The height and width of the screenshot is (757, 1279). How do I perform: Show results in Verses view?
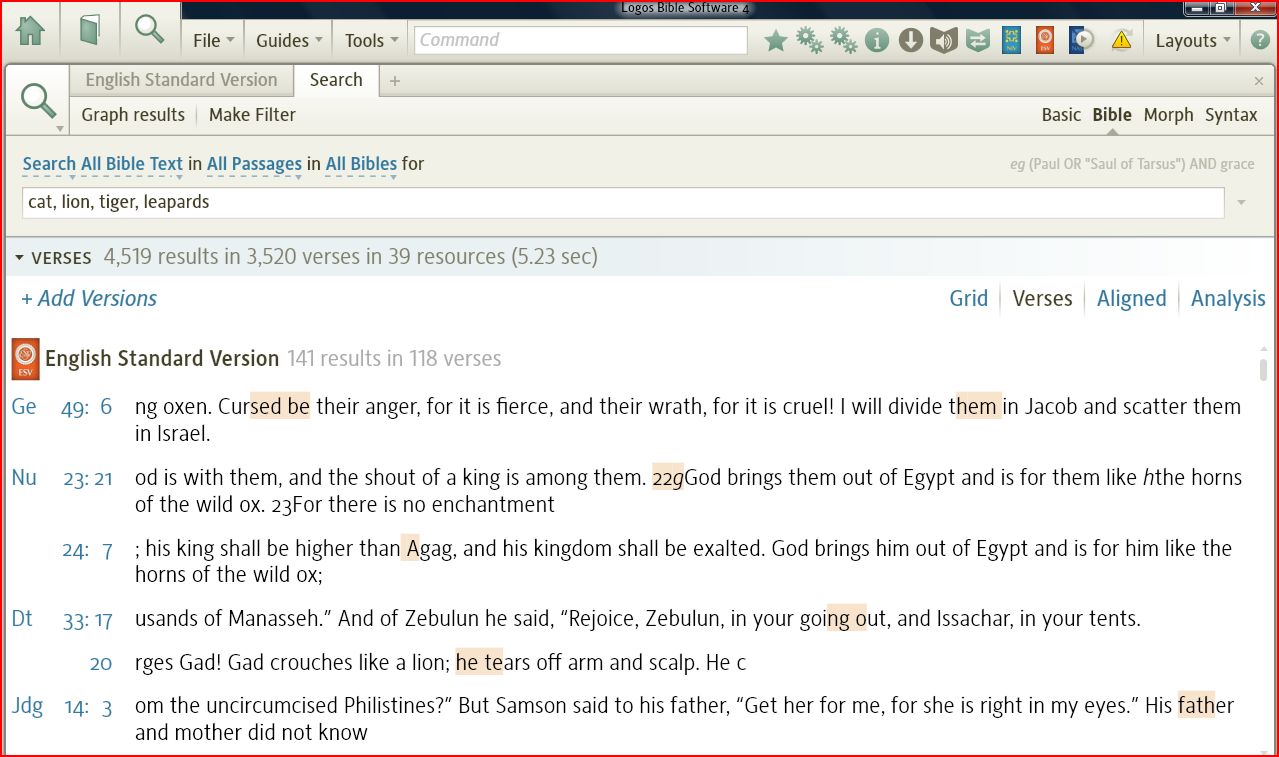tap(1042, 298)
